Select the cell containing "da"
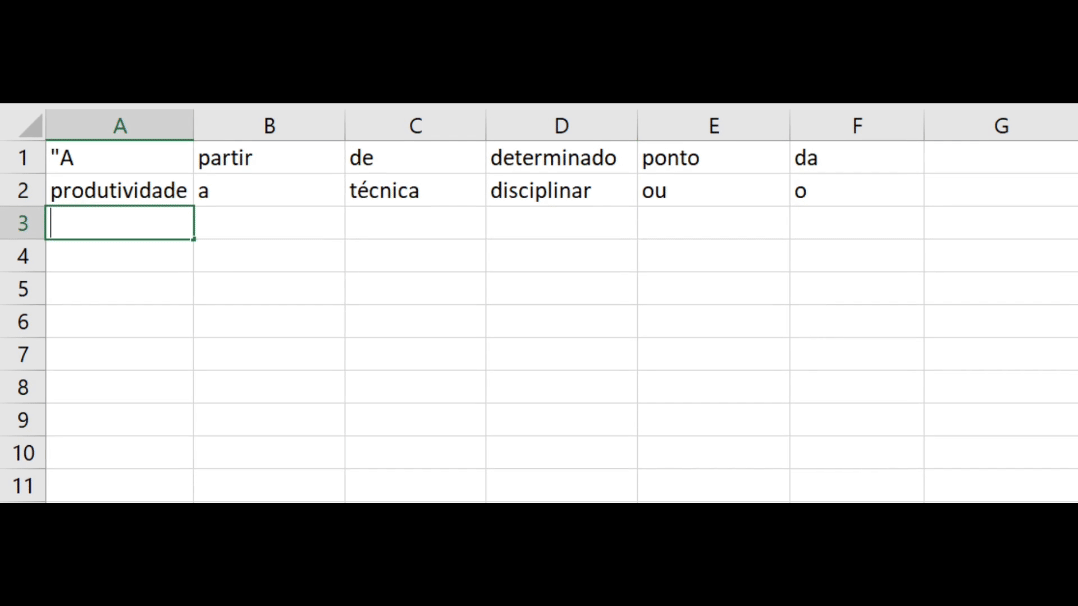This screenshot has width=1078, height=606. point(856,158)
